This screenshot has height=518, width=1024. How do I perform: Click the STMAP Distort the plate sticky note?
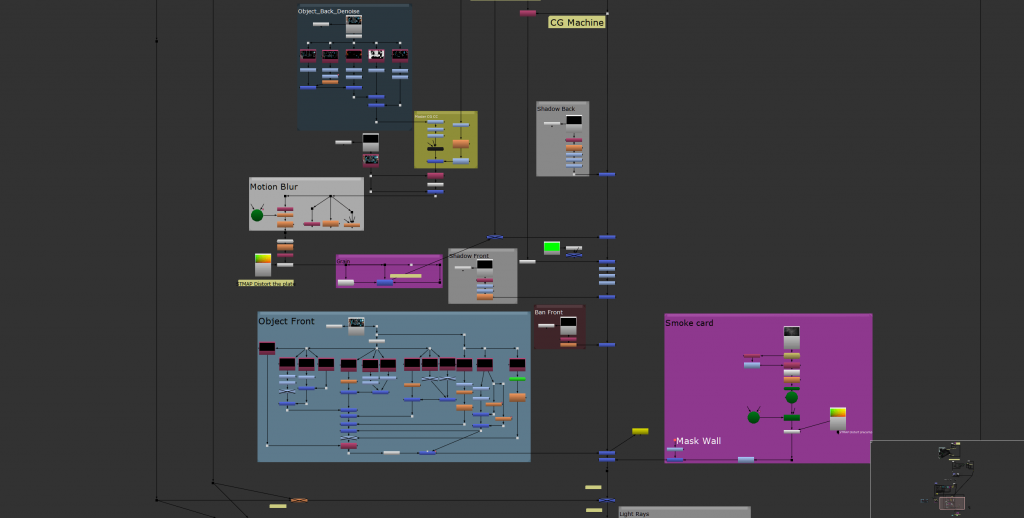(266, 283)
